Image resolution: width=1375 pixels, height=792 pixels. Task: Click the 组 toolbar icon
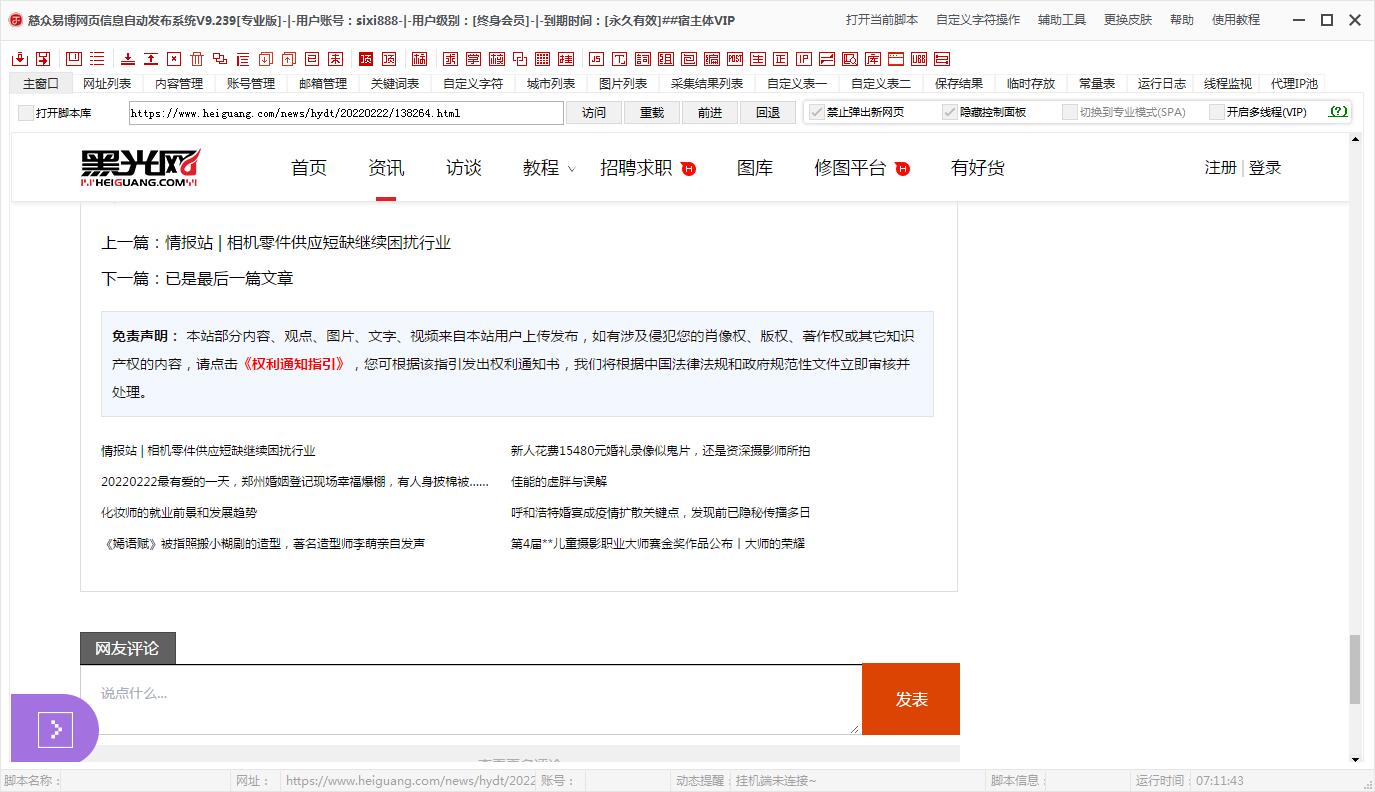665,59
